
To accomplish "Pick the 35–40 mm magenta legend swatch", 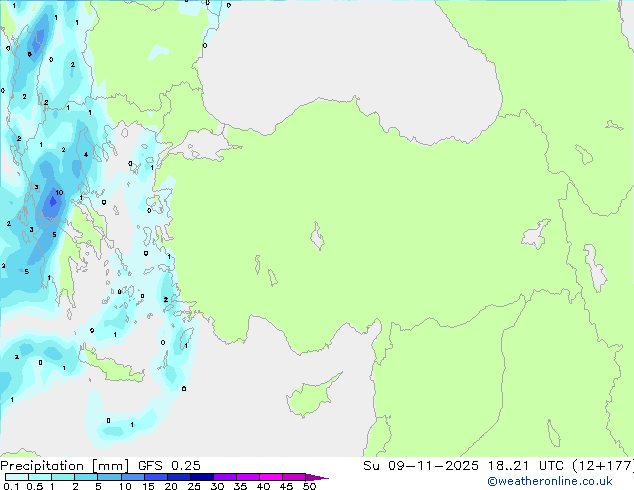I will (247, 477).
